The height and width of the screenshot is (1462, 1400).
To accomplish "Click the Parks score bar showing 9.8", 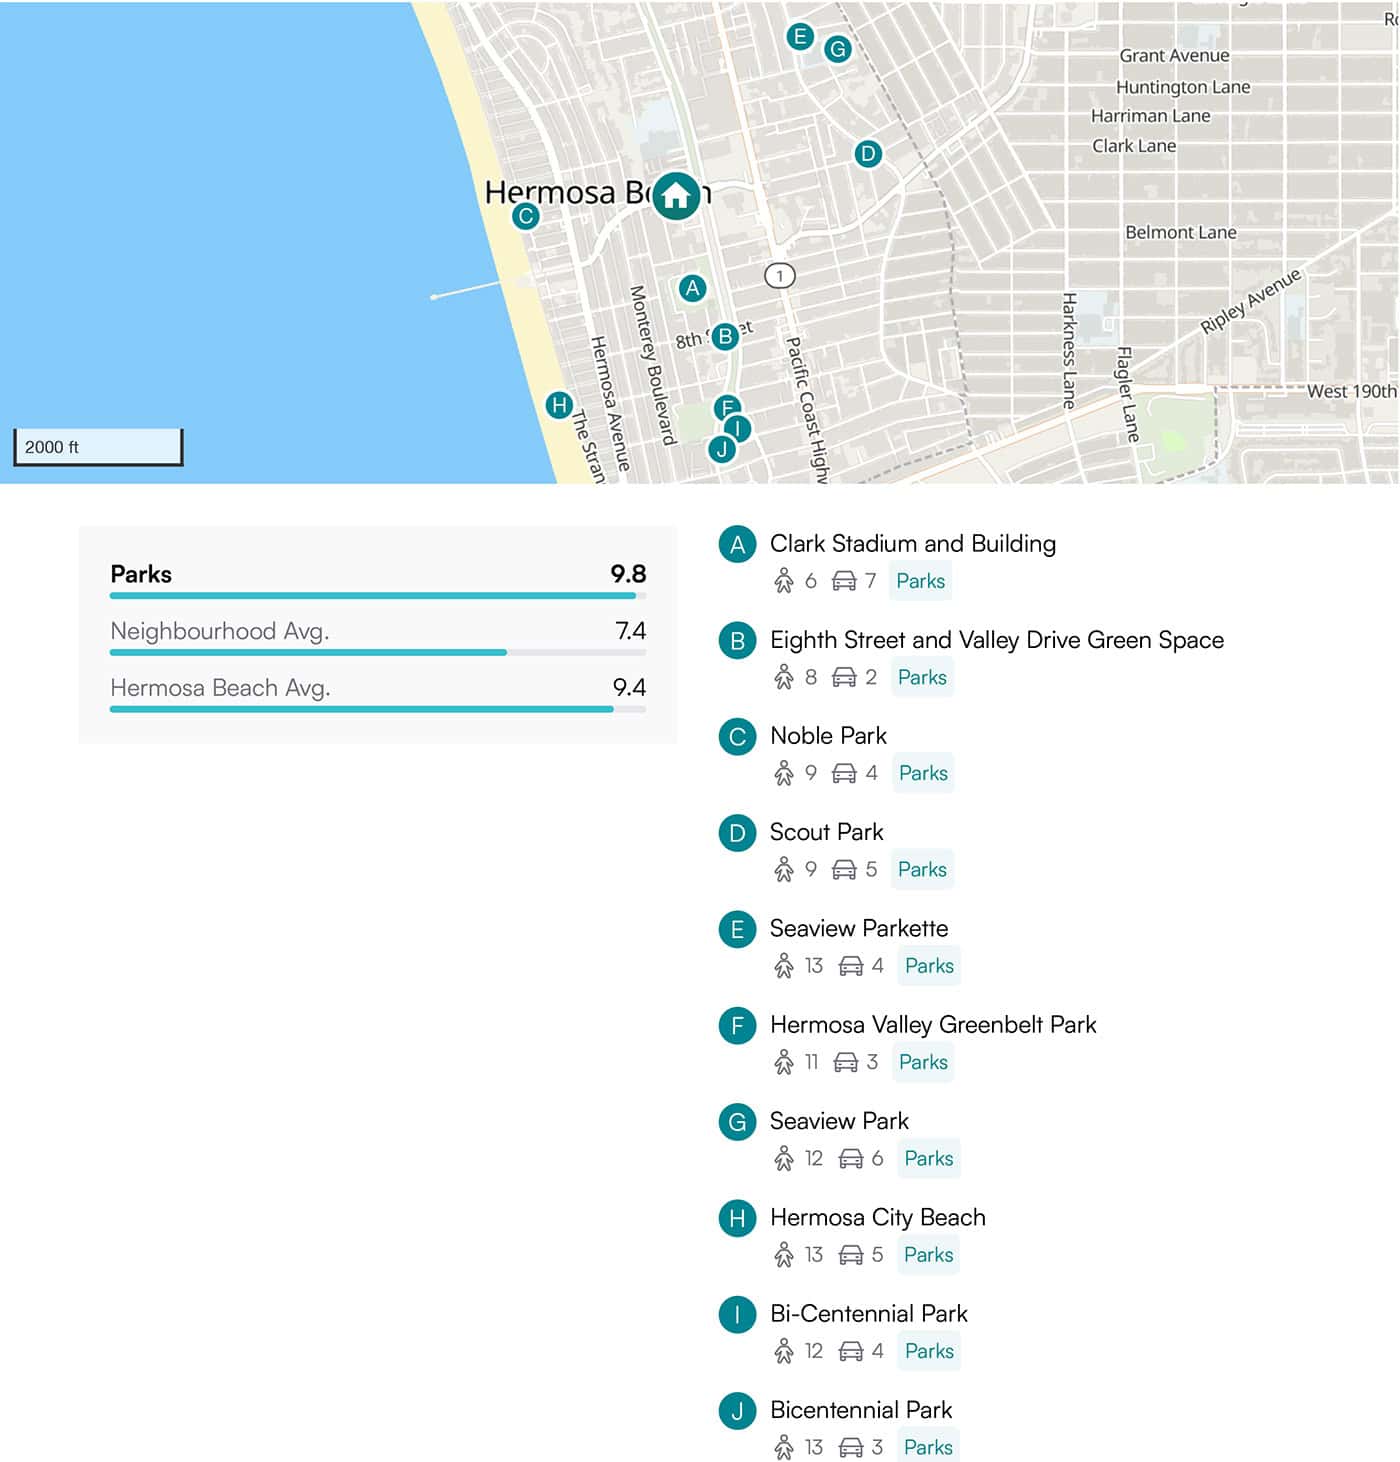I will click(377, 595).
